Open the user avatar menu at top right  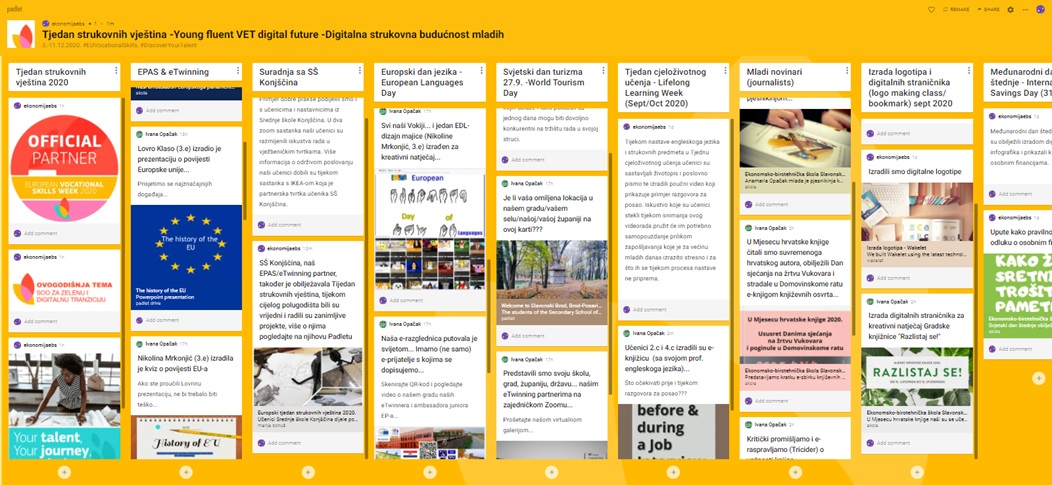point(1042,8)
